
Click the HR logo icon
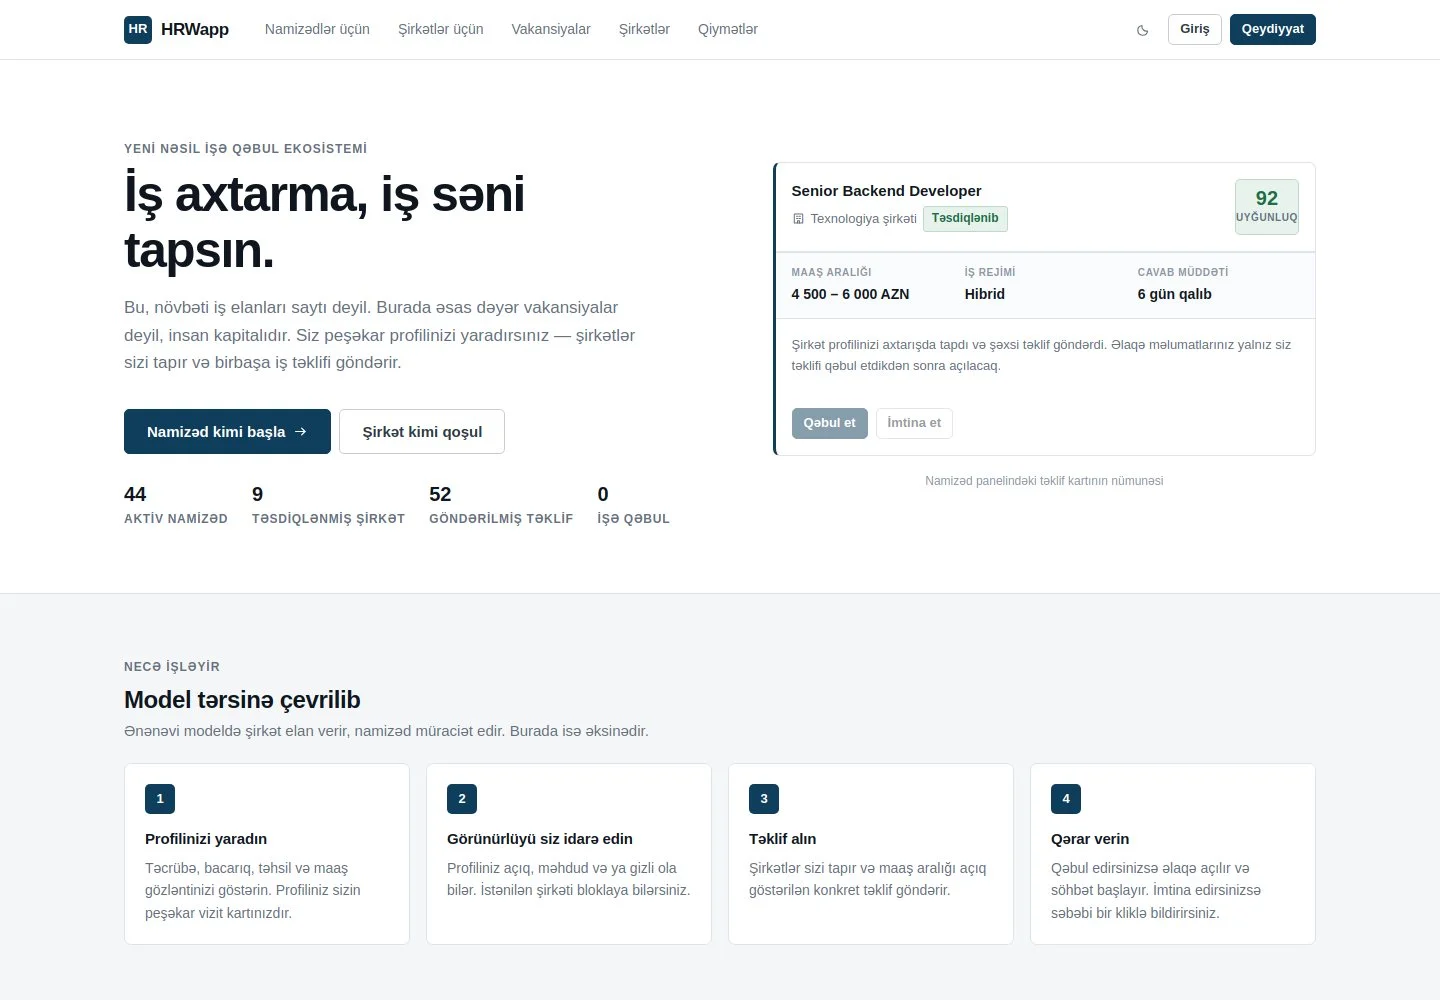138,29
